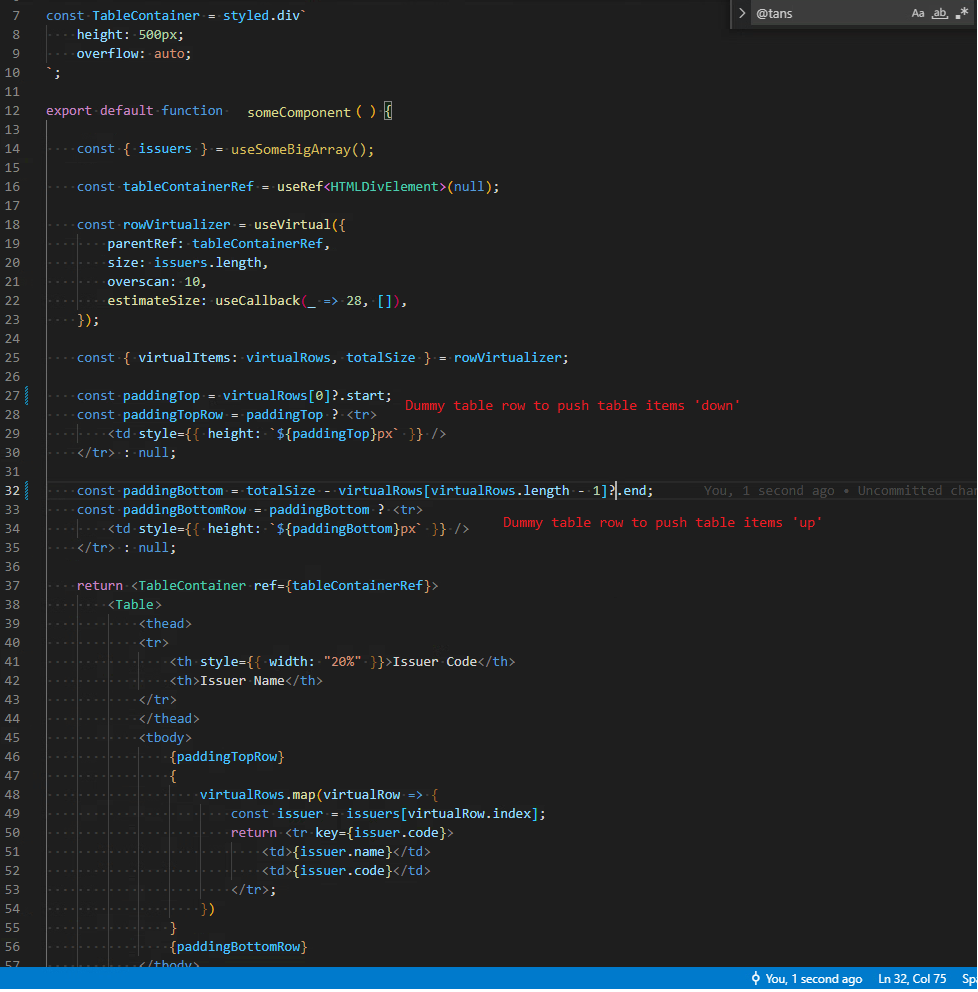Image resolution: width=978 pixels, height=992 pixels.
Task: Expand the Toggle Replace chevron in find widget
Action: tap(742, 13)
